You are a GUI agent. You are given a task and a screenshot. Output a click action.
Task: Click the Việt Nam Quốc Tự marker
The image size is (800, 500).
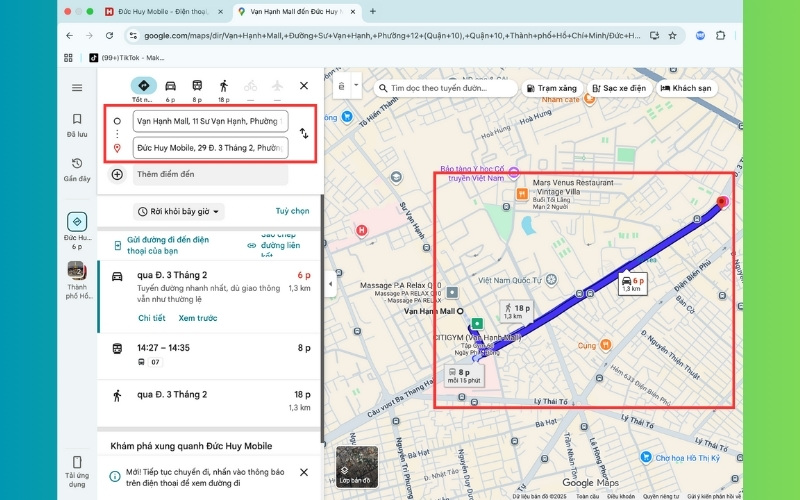tap(551, 280)
